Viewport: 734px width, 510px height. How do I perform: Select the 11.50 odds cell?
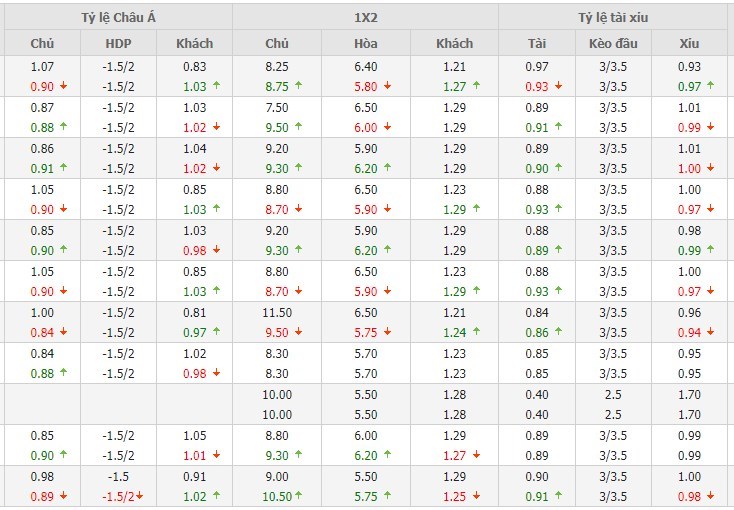[x=277, y=312]
